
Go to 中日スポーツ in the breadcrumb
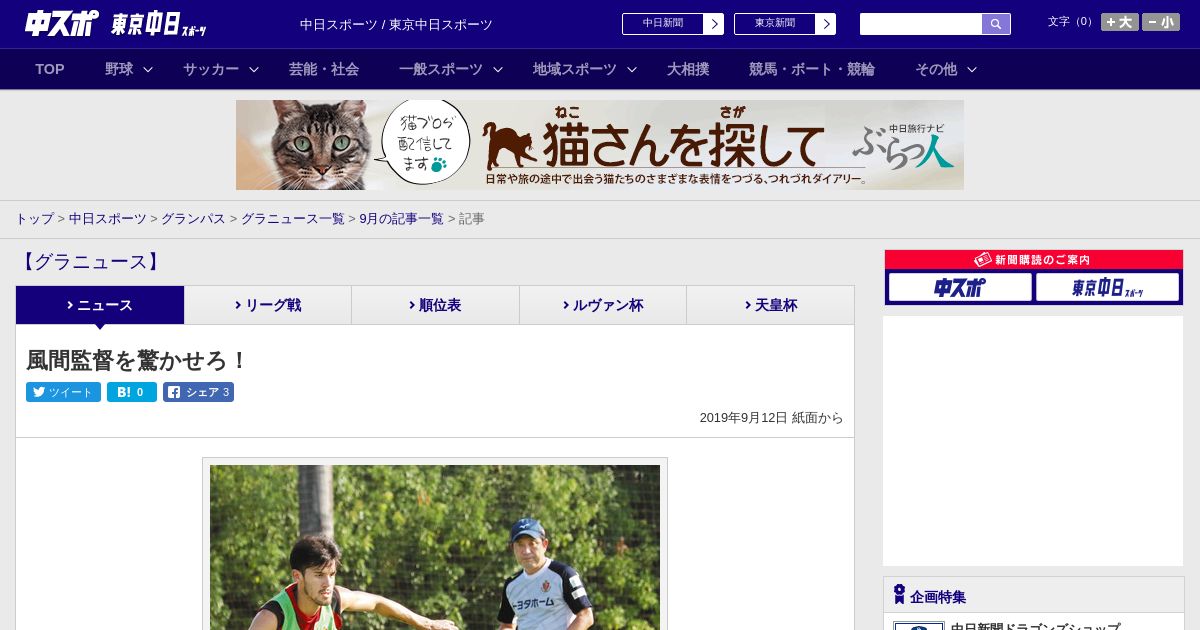click(108, 219)
